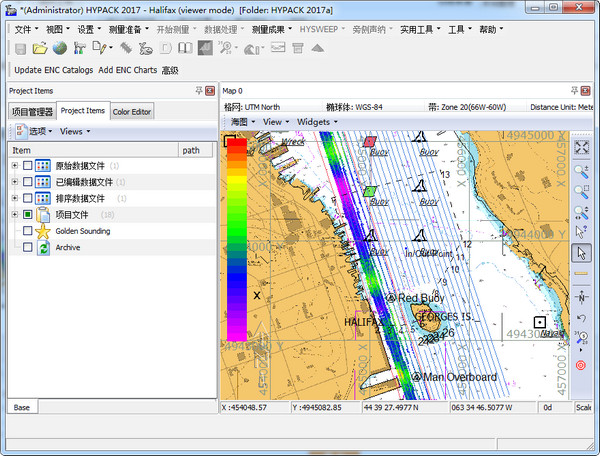Click the Base tab at panel bottom
This screenshot has height=456, width=600.
(22, 407)
